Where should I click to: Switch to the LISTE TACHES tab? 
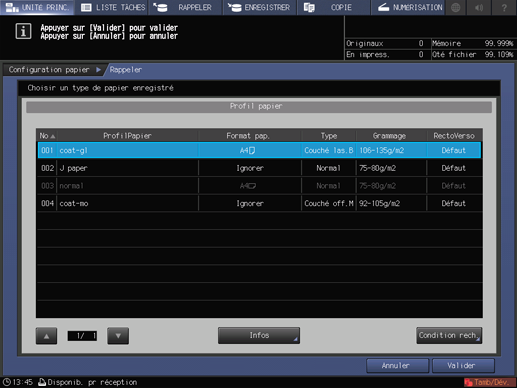(x=113, y=7)
